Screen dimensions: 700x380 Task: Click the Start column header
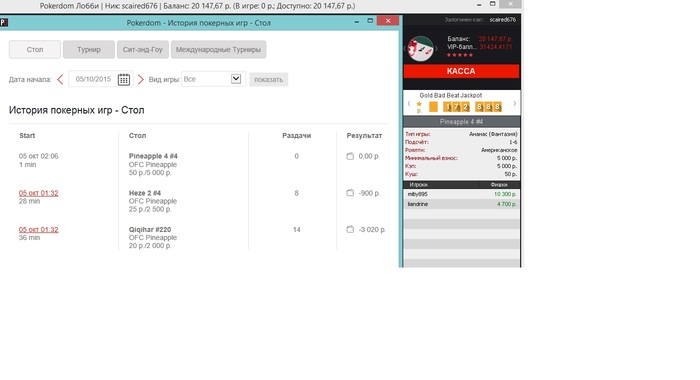pos(27,135)
